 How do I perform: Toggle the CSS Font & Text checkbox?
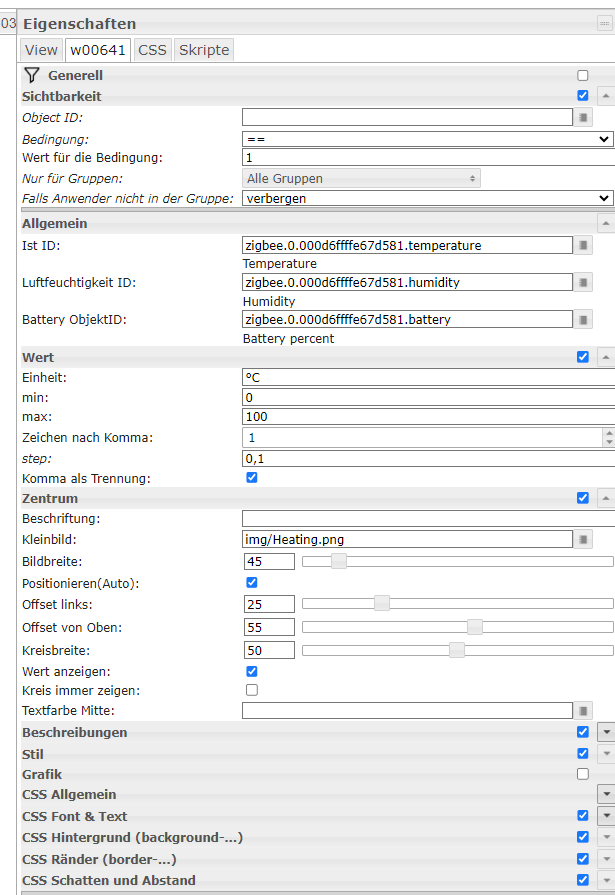[x=582, y=815]
